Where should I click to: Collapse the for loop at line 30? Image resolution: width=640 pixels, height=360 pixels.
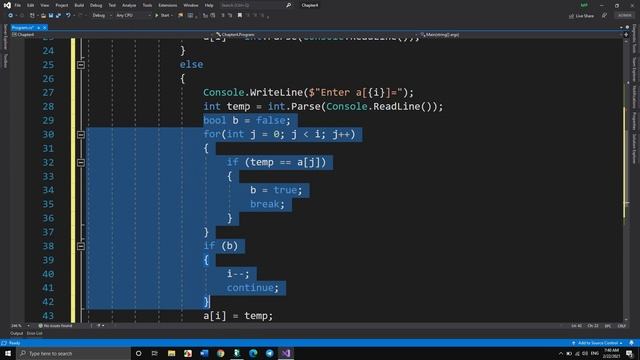[x=81, y=134]
